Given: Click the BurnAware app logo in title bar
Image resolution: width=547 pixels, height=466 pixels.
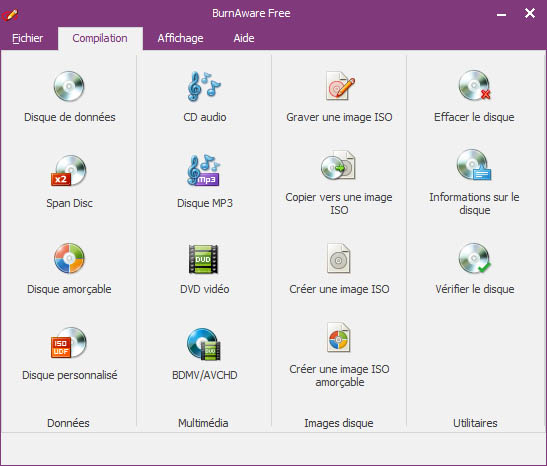Looking at the screenshot, I should [10, 15].
